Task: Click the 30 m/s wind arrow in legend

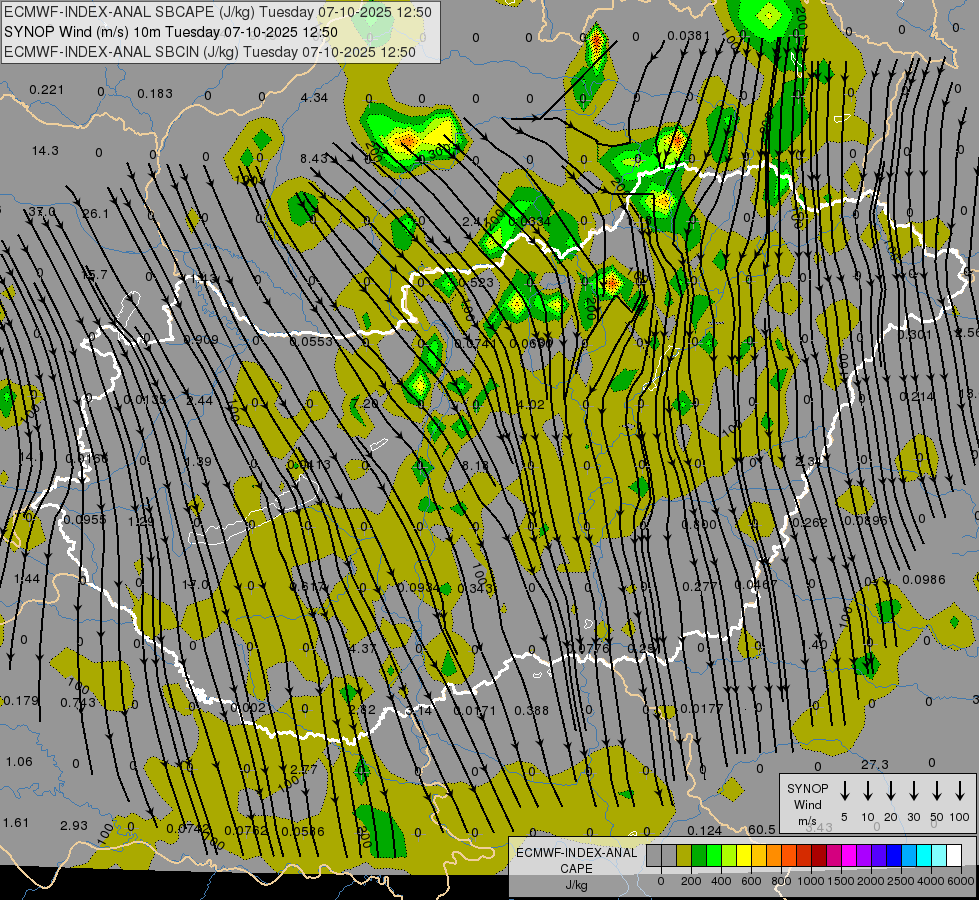Action: coord(914,791)
